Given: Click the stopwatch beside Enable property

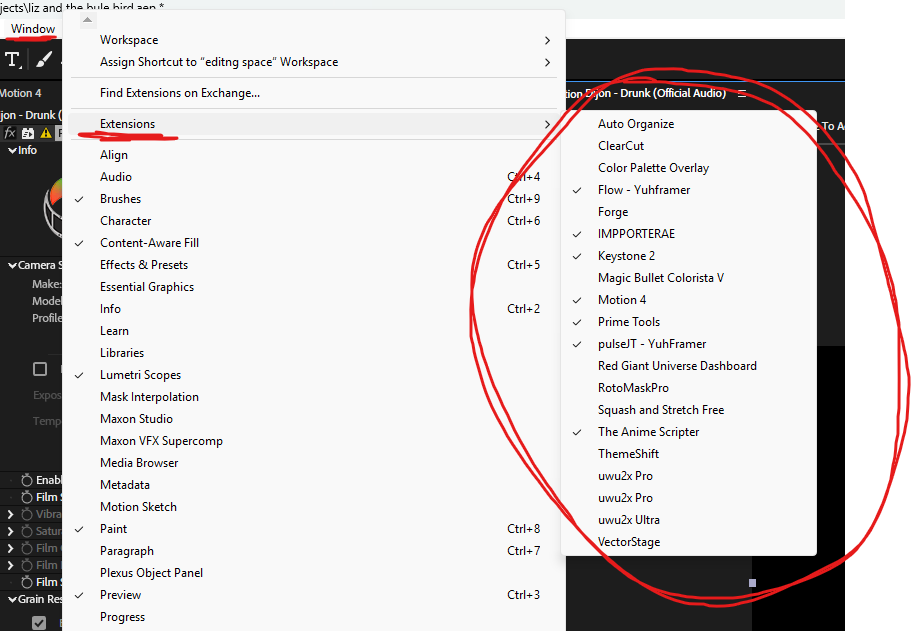Looking at the screenshot, I should [x=27, y=481].
